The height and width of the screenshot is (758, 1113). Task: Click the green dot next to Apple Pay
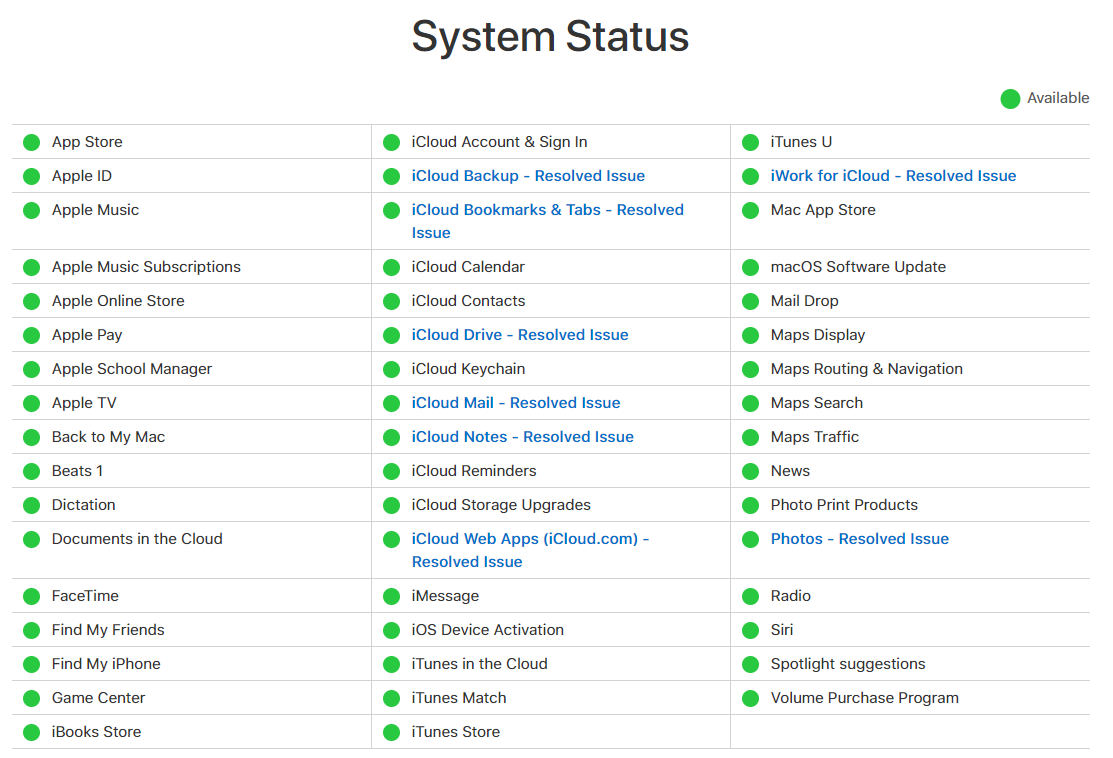click(x=31, y=336)
